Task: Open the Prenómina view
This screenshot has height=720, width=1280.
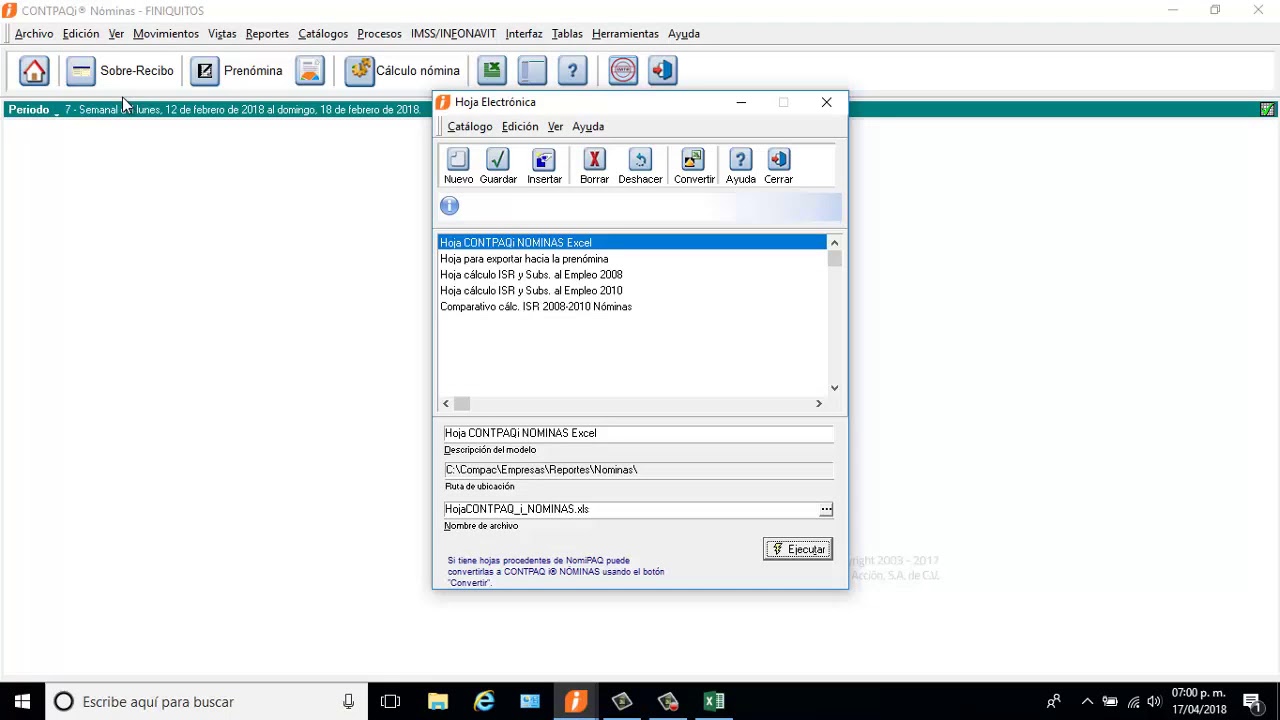Action: tap(238, 71)
